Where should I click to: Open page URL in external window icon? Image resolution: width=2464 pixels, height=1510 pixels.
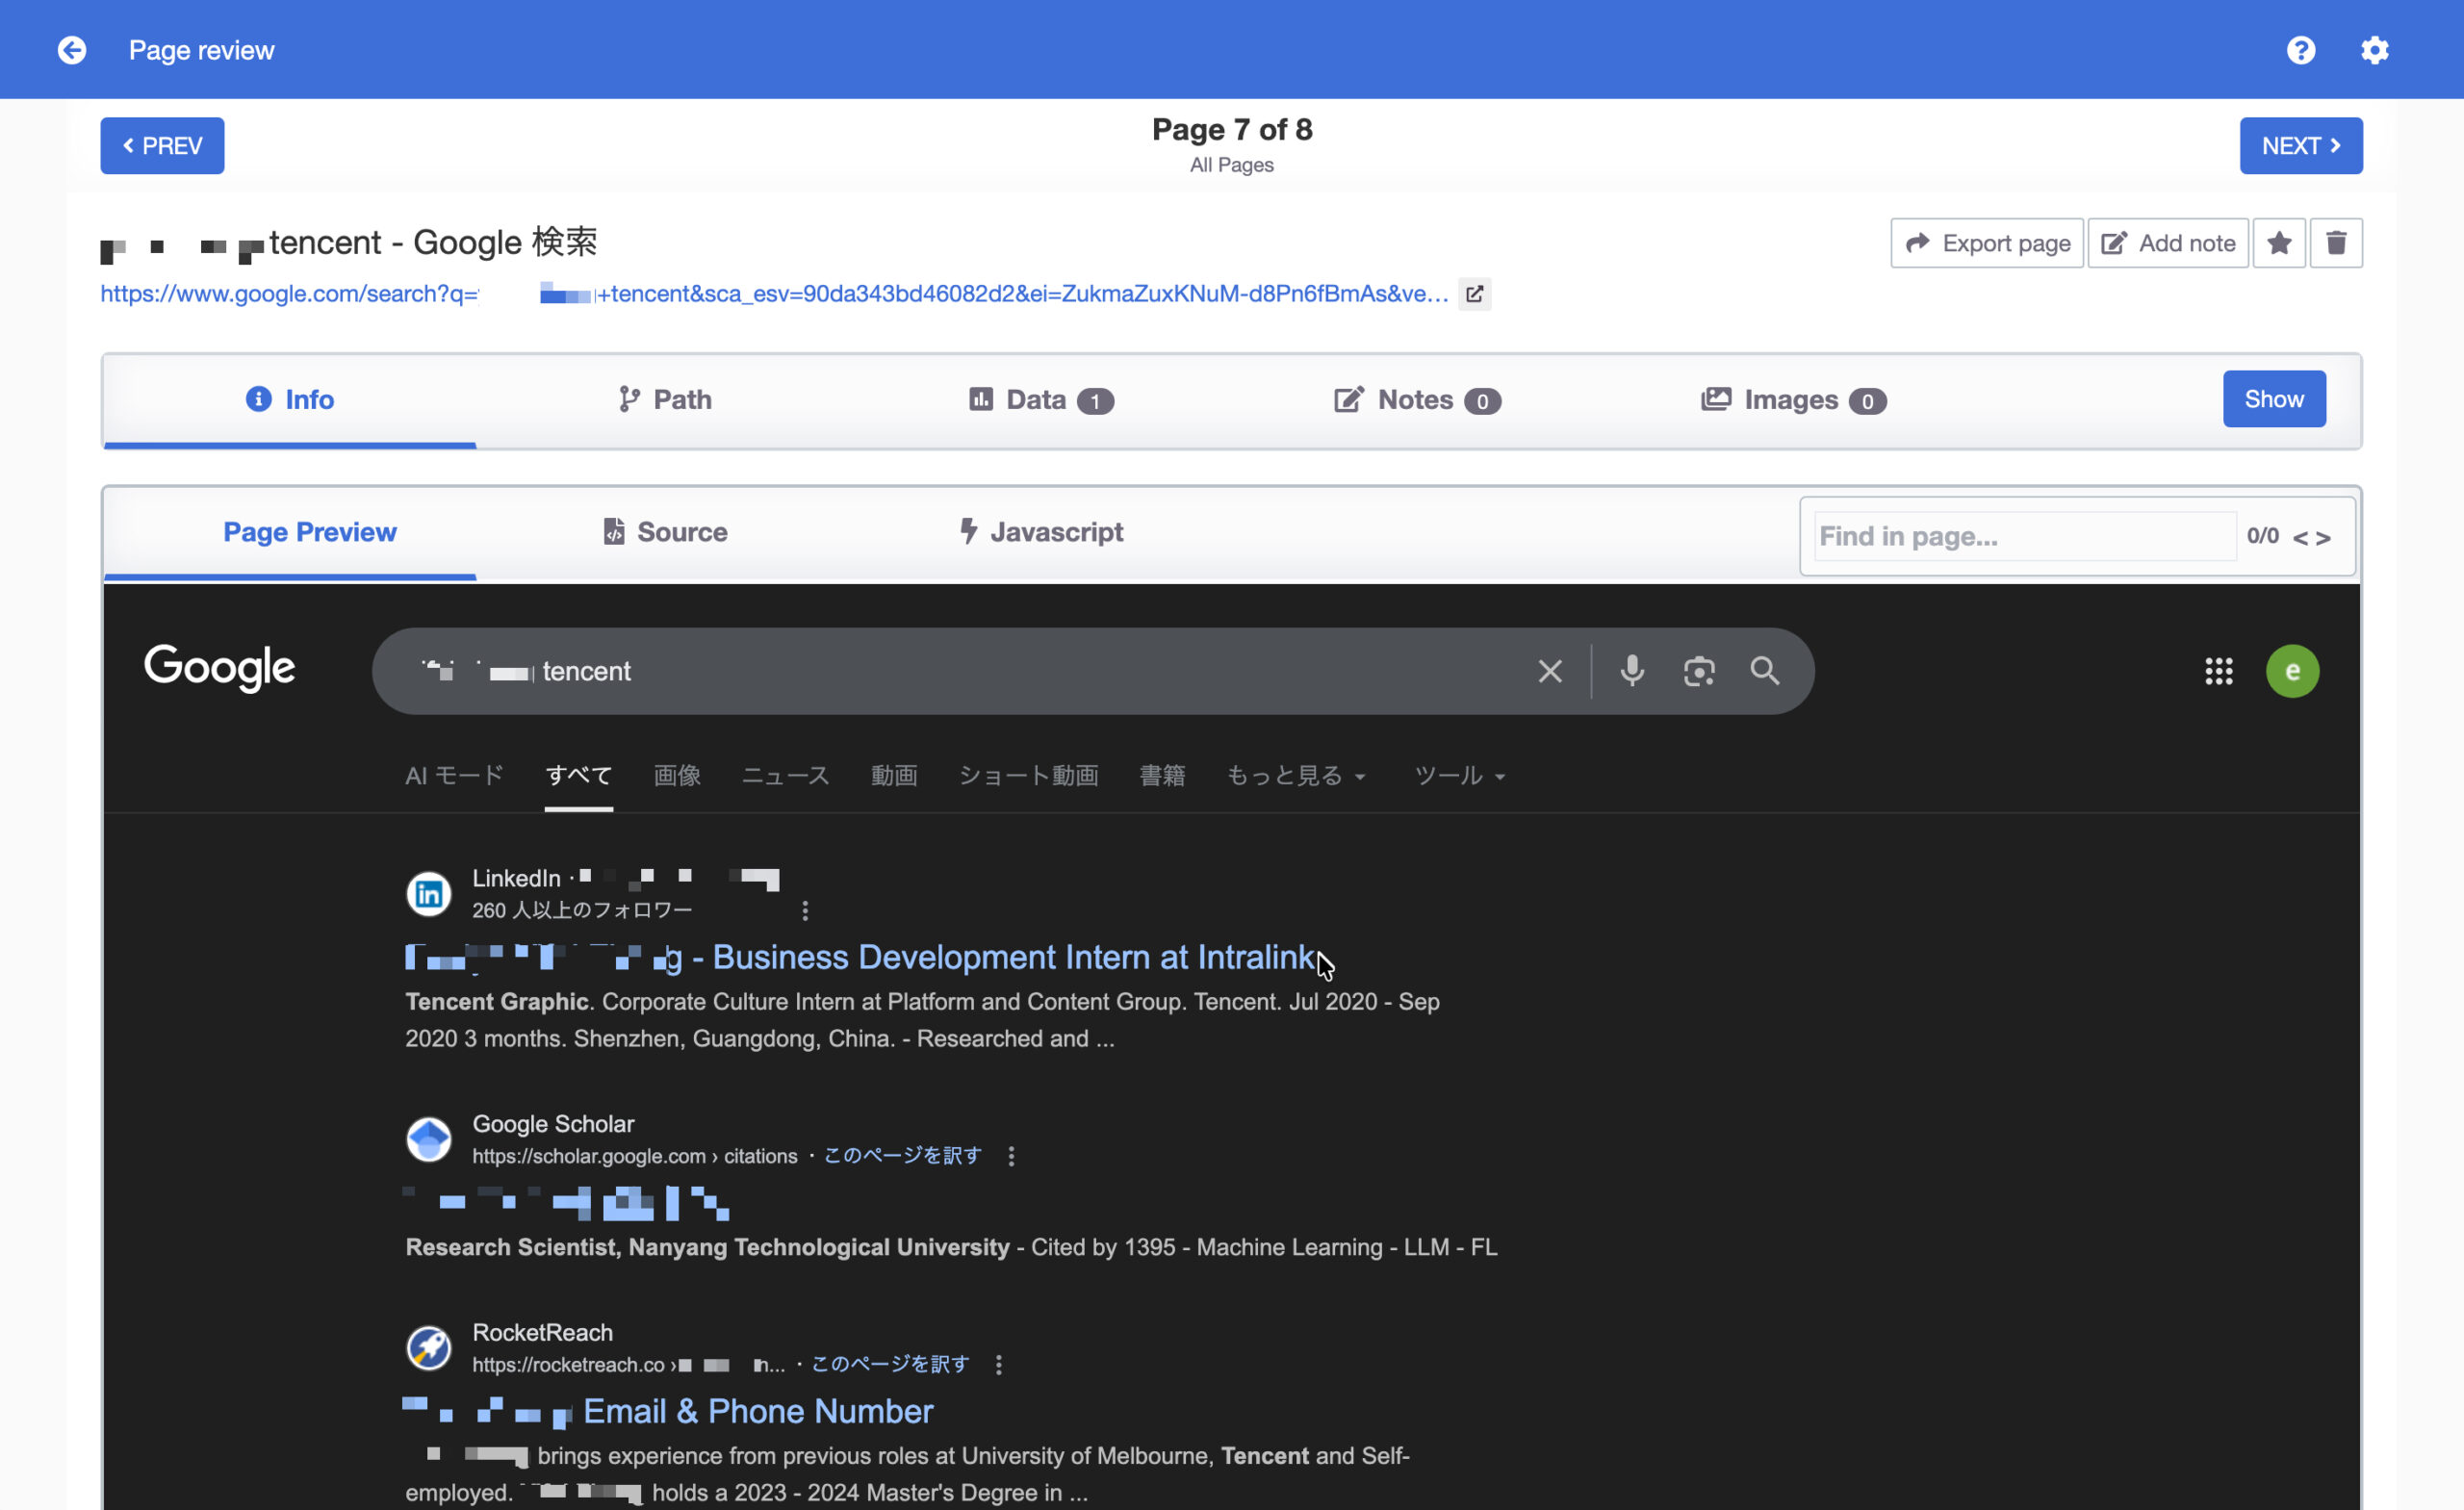[x=1474, y=294]
